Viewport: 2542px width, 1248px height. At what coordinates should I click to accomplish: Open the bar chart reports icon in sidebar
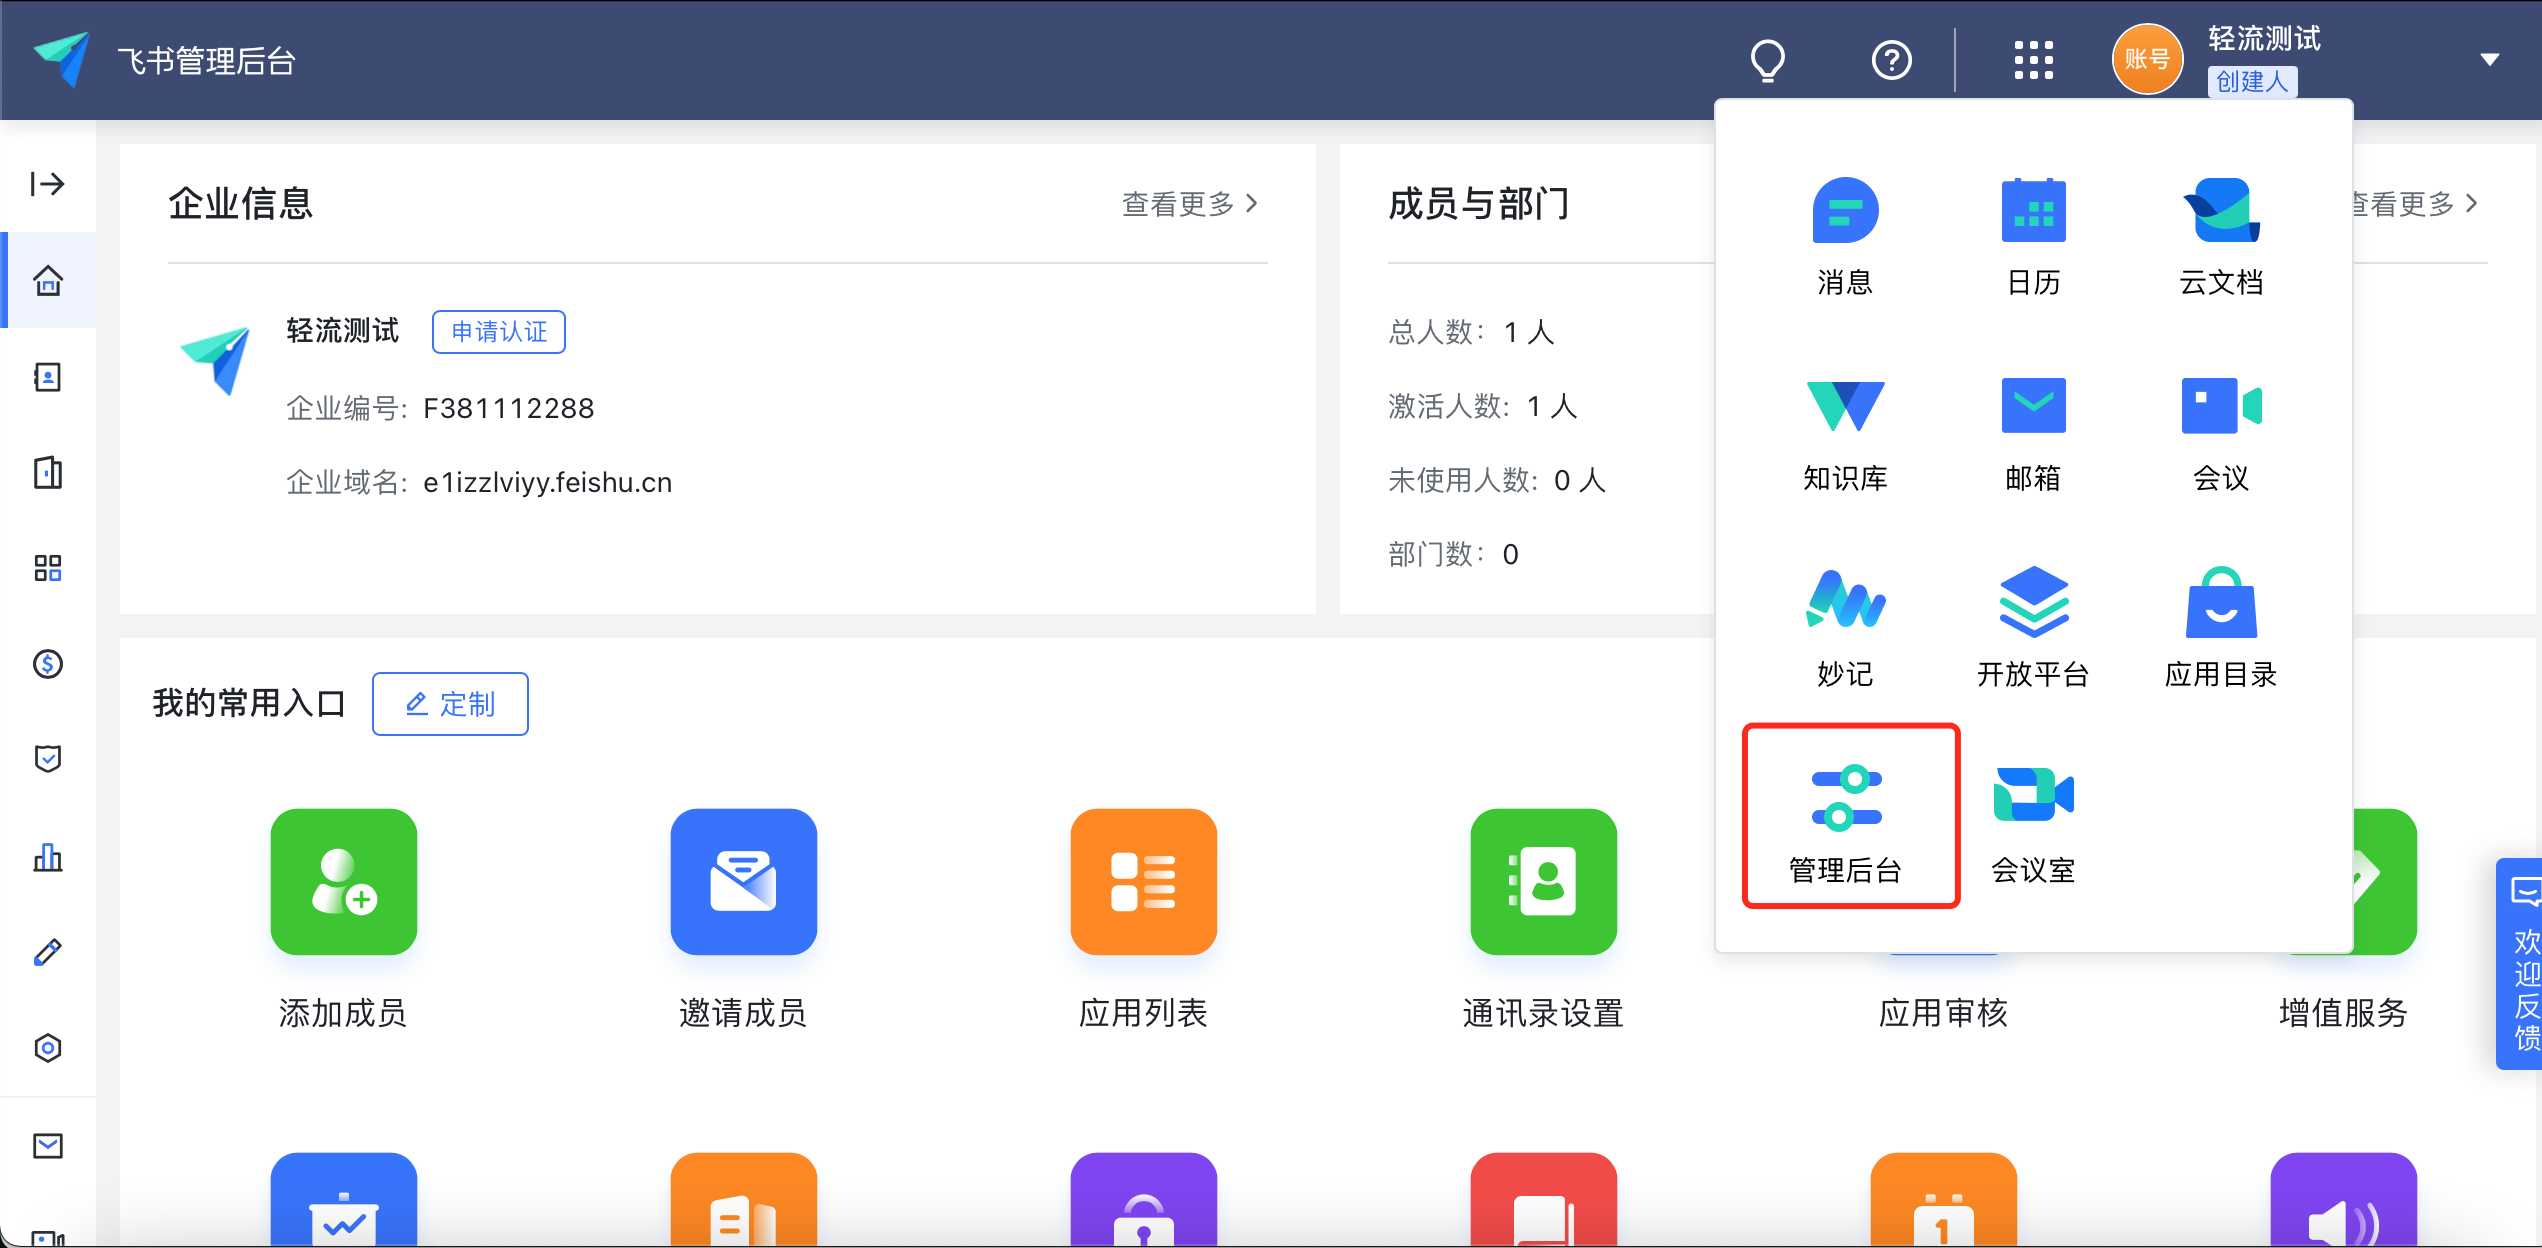pos(48,856)
